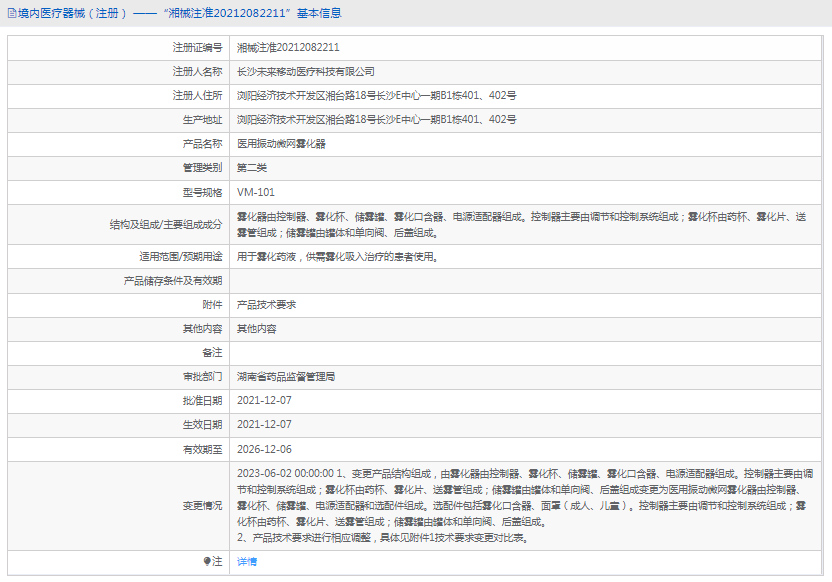The width and height of the screenshot is (832, 582).
Task: Select the registration number 湘械注准20212082211 value
Action: click(288, 47)
